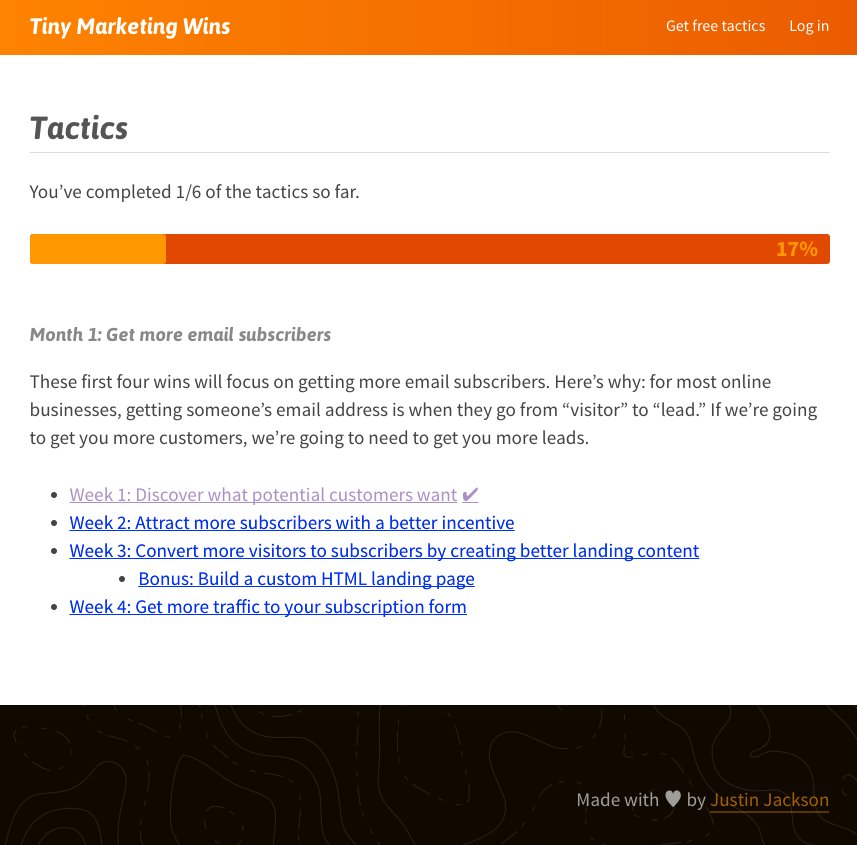The height and width of the screenshot is (845, 857).
Task: Open the Tiny Marketing Wins home logo
Action: point(130,27)
